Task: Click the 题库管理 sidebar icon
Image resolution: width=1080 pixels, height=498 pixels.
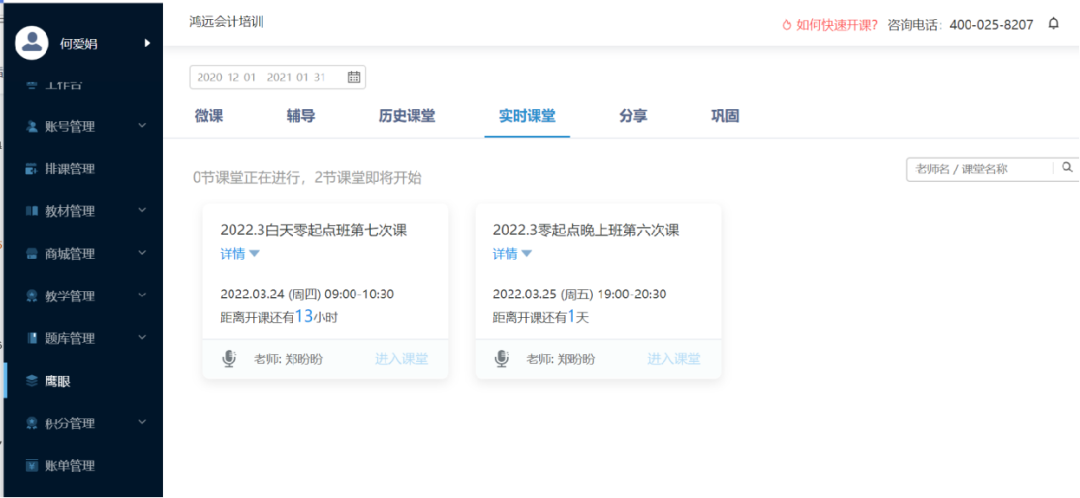Action: (x=31, y=338)
